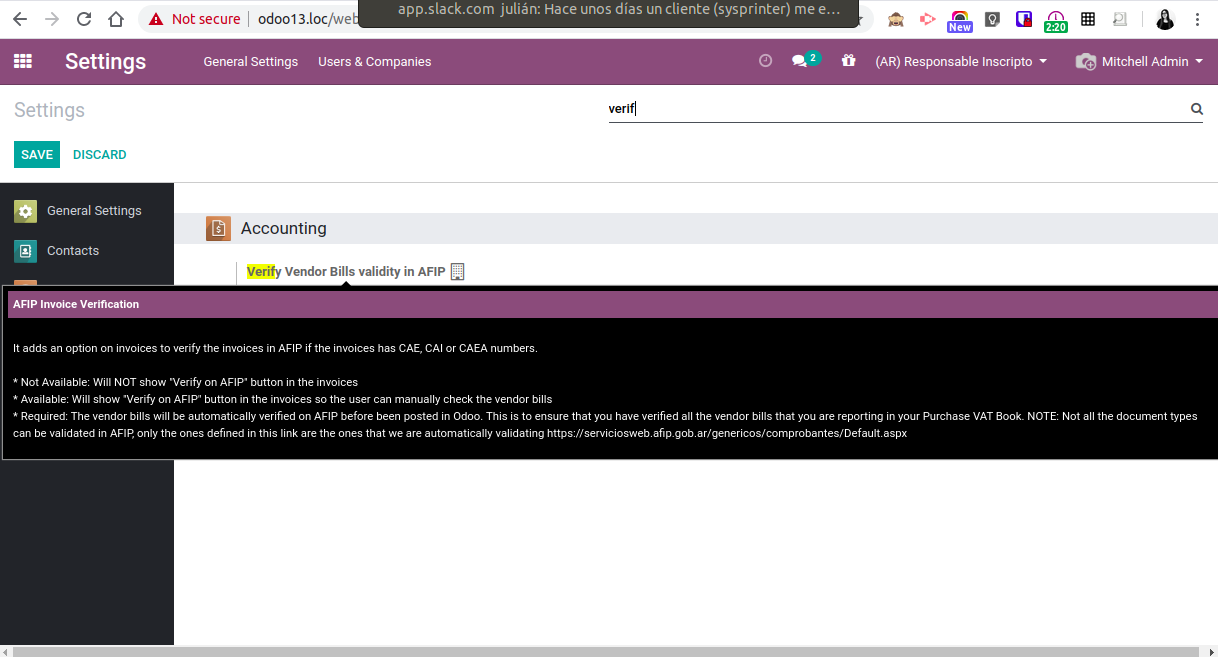This screenshot has width=1218, height=657.
Task: Click the search magnifier icon
Action: (x=1197, y=109)
